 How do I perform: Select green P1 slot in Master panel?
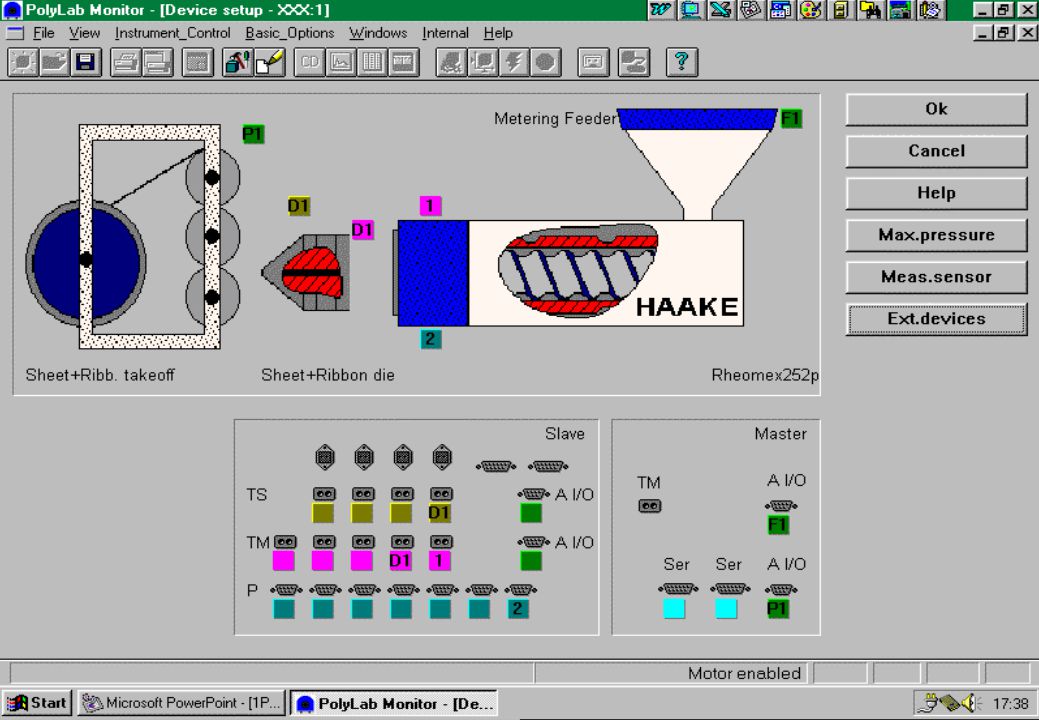point(778,609)
